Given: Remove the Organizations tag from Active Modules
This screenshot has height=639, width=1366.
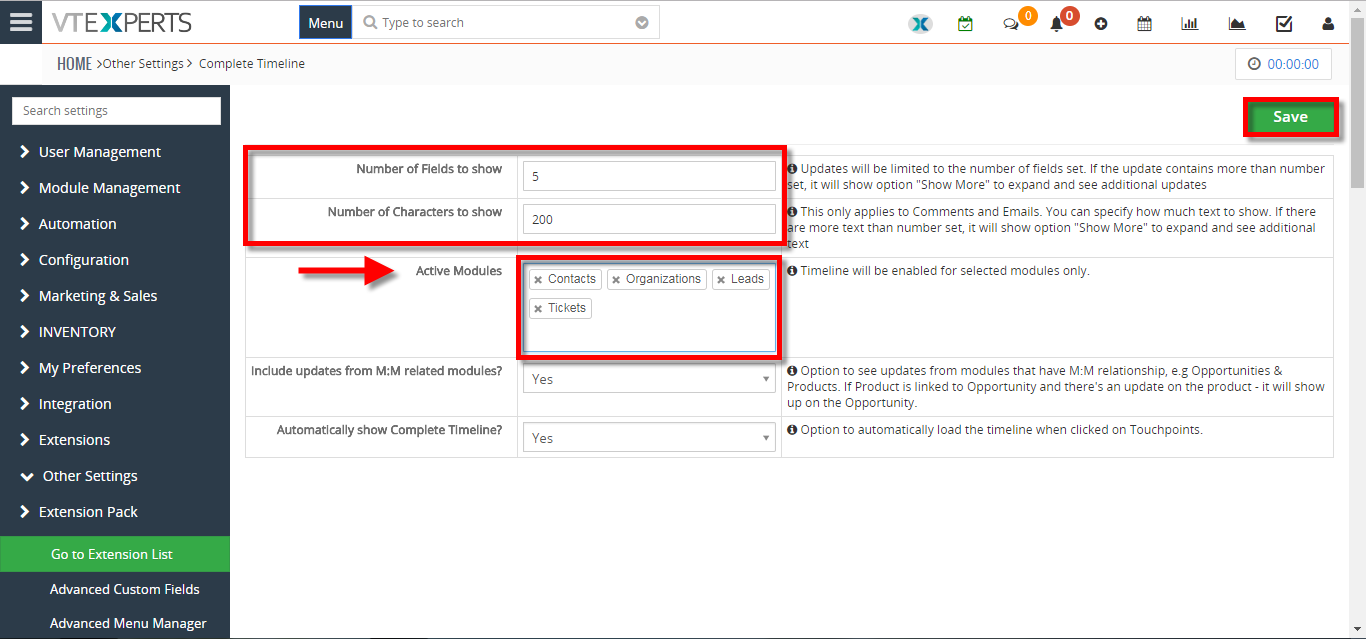Looking at the screenshot, I should coord(616,280).
